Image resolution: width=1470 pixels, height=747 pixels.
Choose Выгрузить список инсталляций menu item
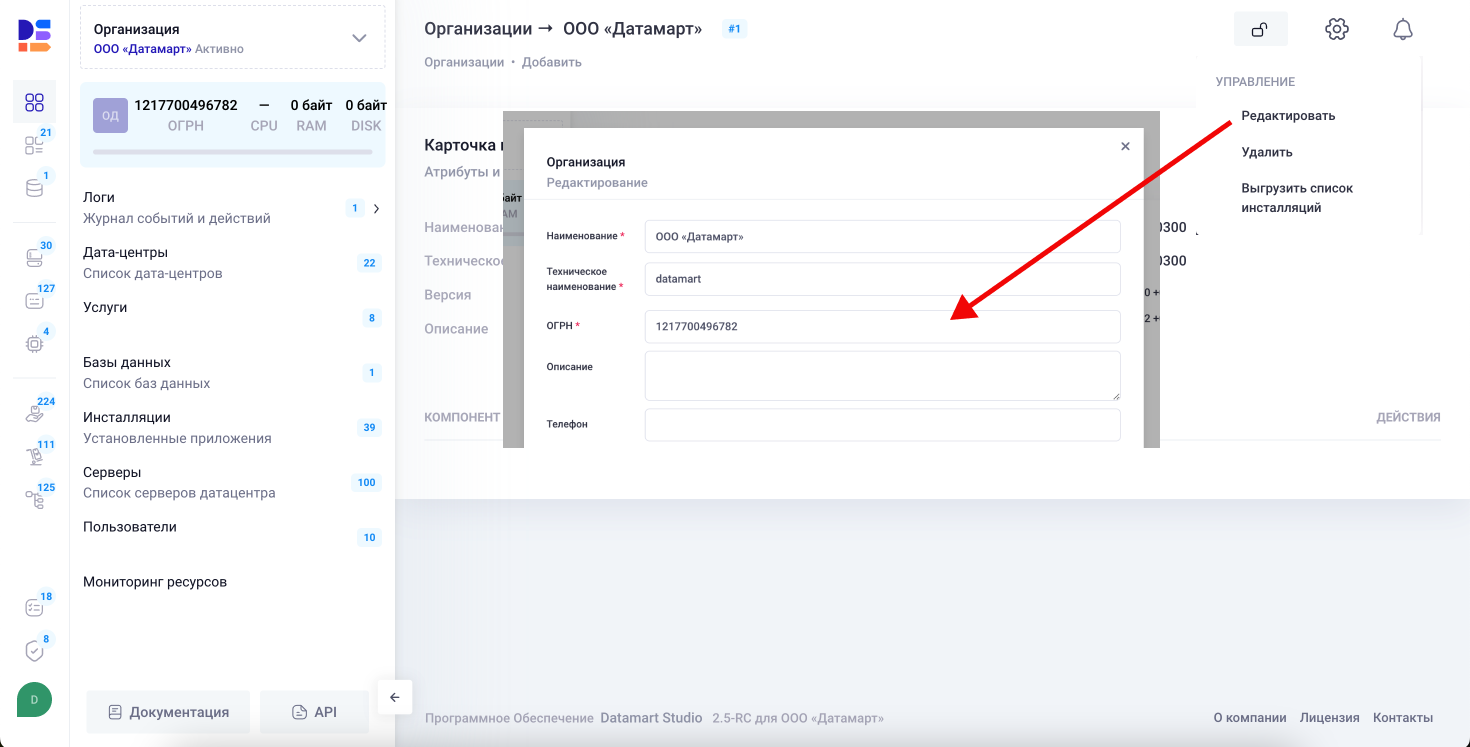1297,198
